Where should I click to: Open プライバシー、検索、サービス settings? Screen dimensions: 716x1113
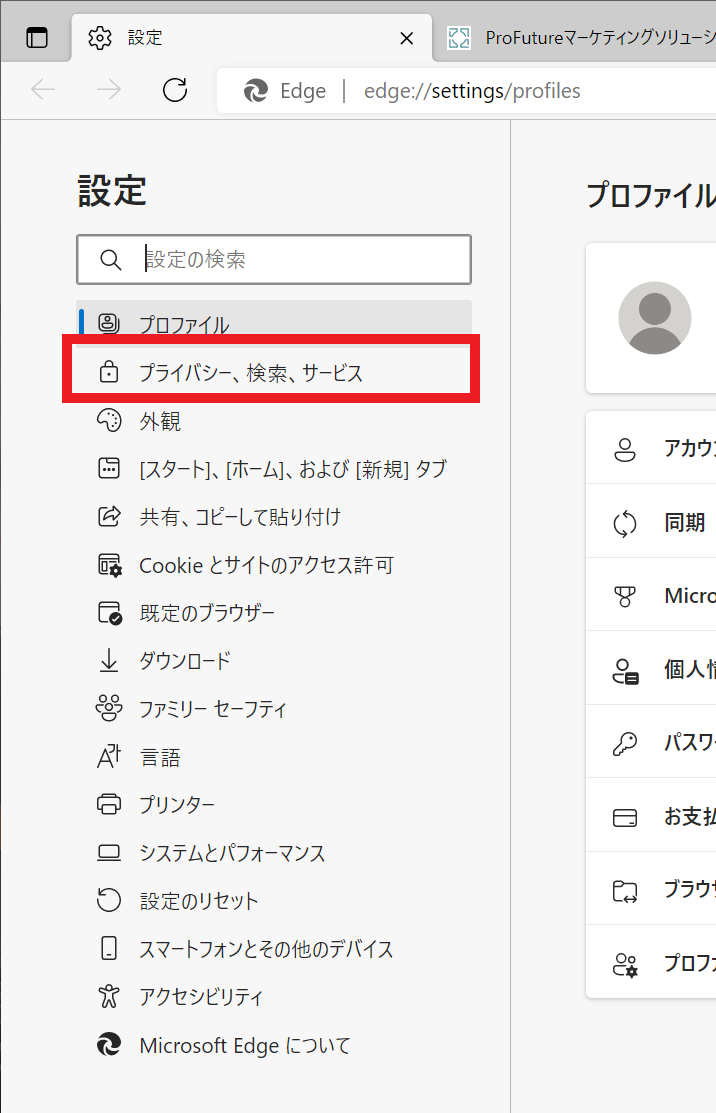(x=274, y=373)
